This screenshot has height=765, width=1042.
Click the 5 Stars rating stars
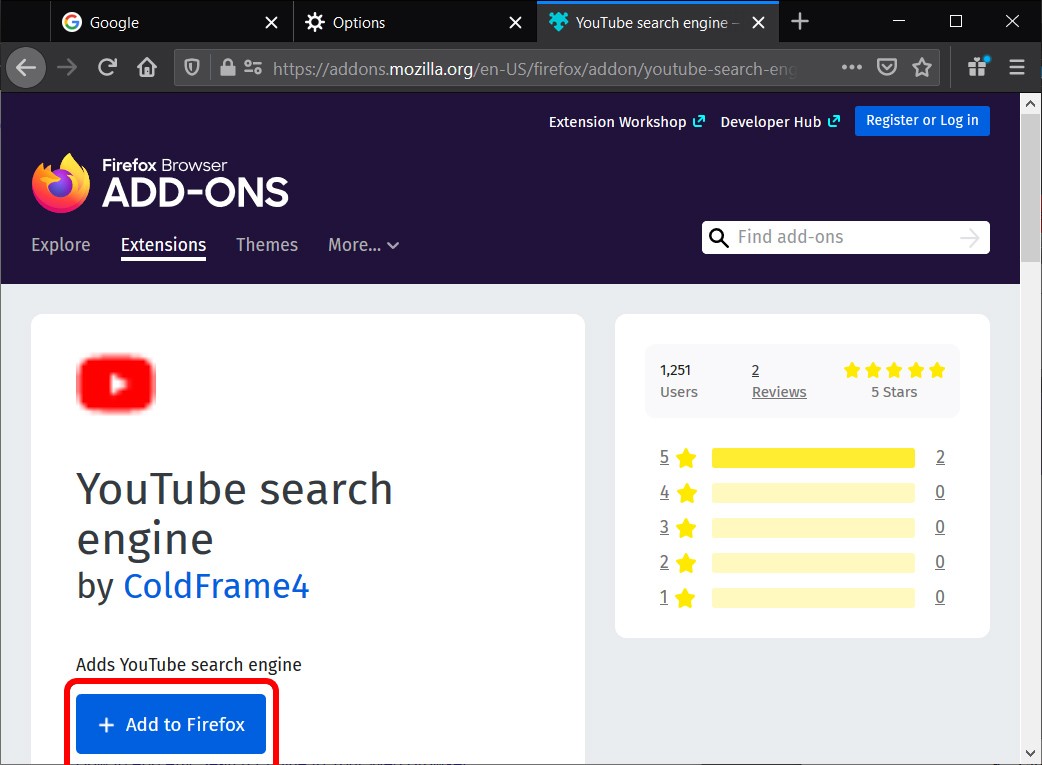(x=894, y=370)
